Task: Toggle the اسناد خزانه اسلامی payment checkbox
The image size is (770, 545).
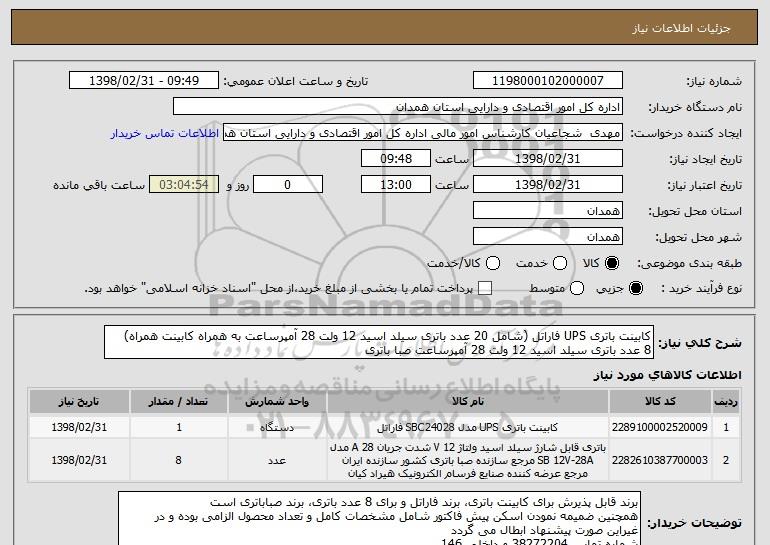Action: [x=485, y=289]
